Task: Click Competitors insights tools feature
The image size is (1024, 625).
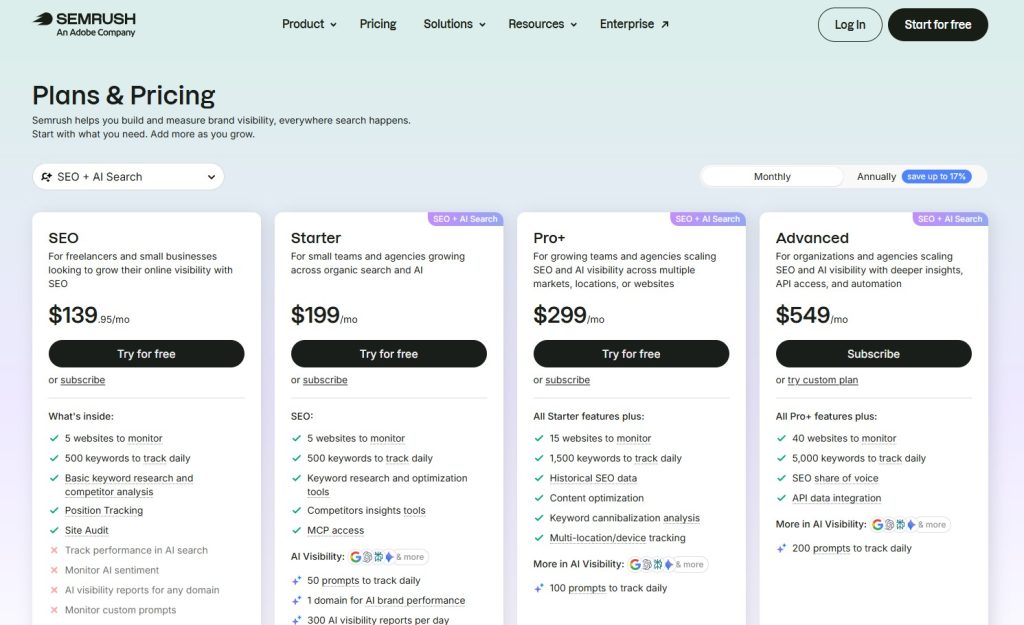Action: 366,511
